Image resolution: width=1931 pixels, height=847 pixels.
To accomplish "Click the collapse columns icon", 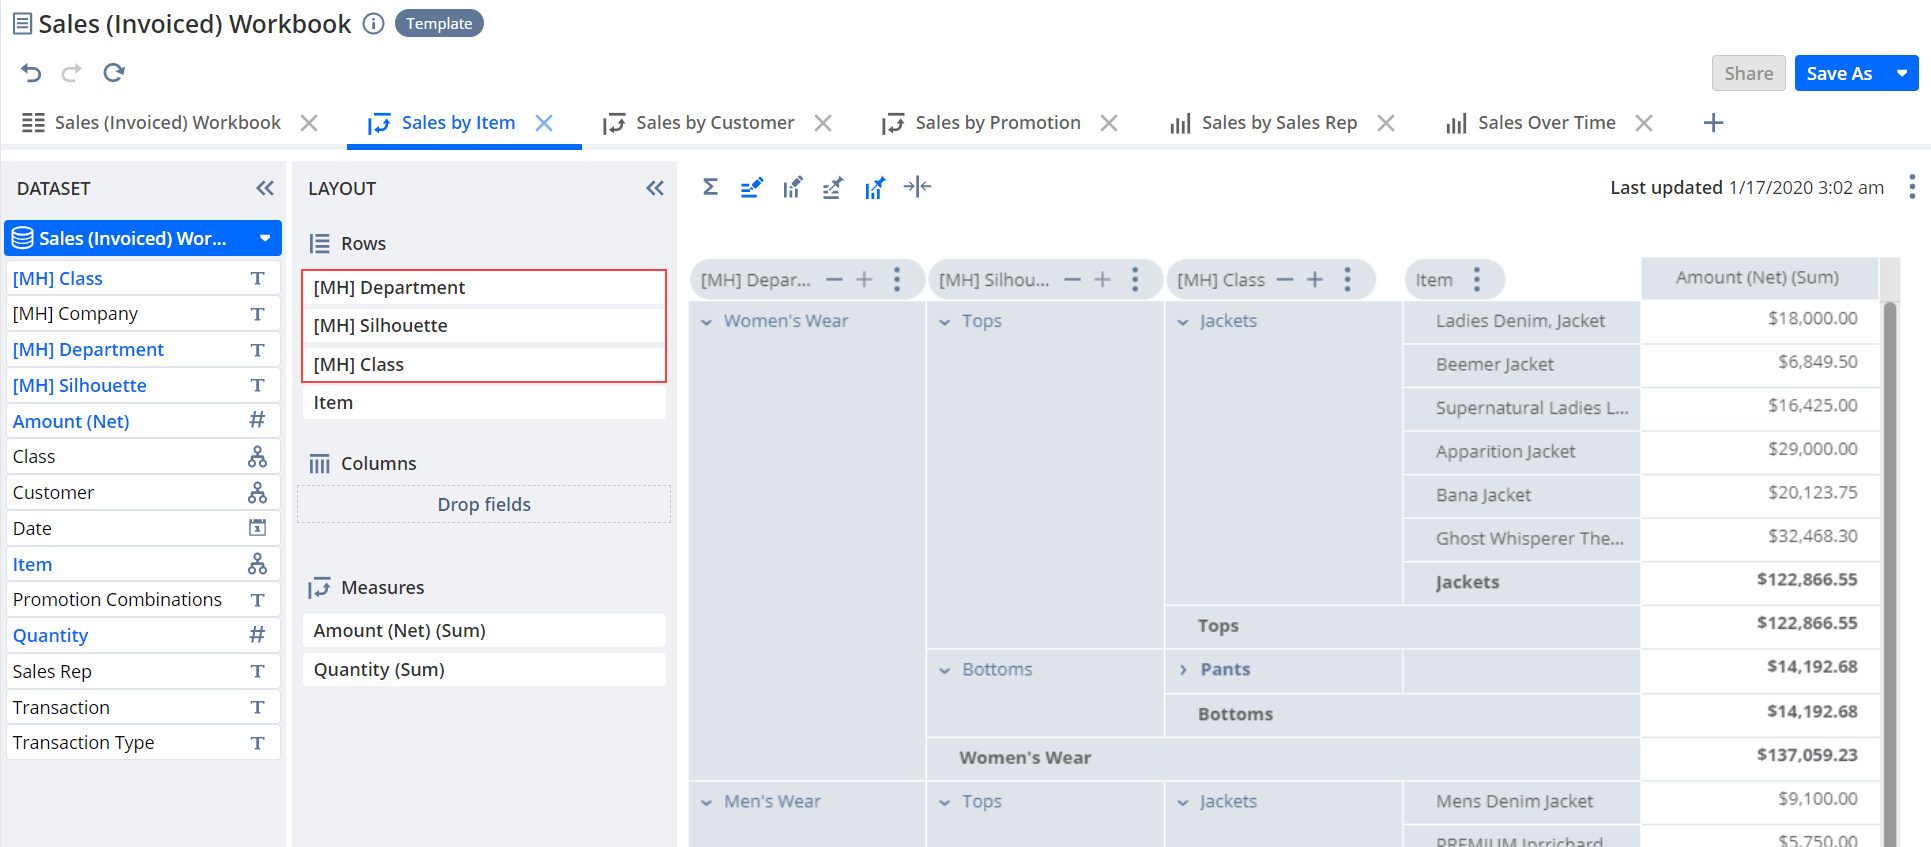I will 917,187.
